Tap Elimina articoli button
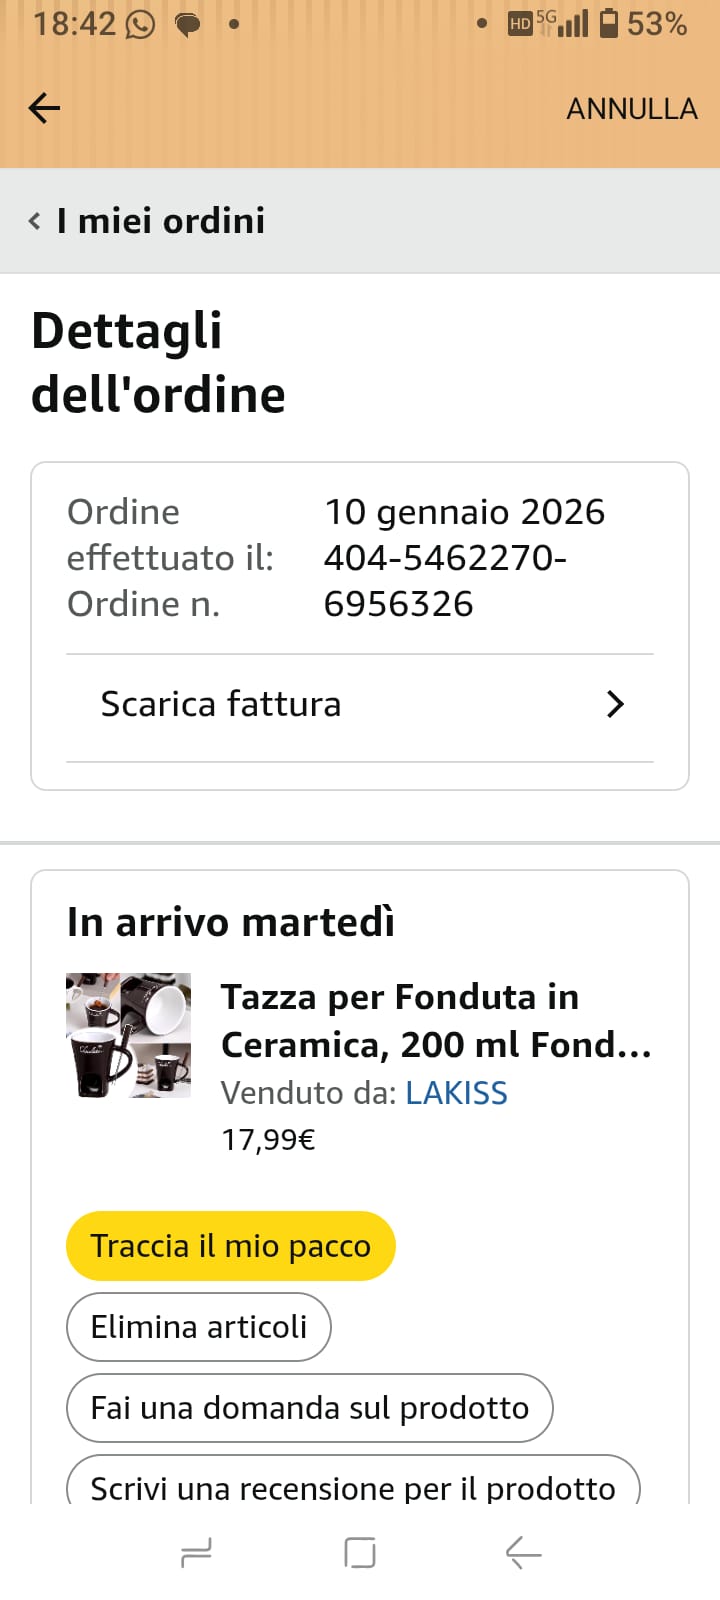Viewport: 720px width, 1600px height. tap(198, 1327)
